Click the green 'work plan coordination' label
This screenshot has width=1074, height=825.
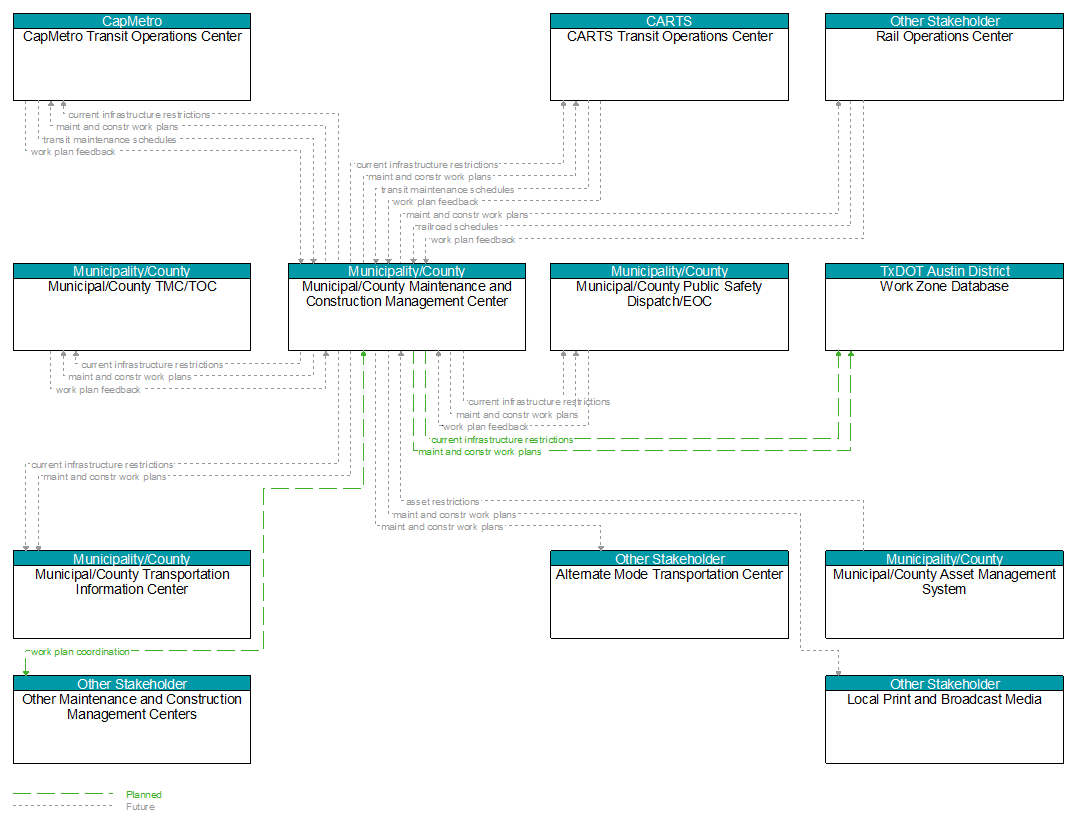coord(80,652)
